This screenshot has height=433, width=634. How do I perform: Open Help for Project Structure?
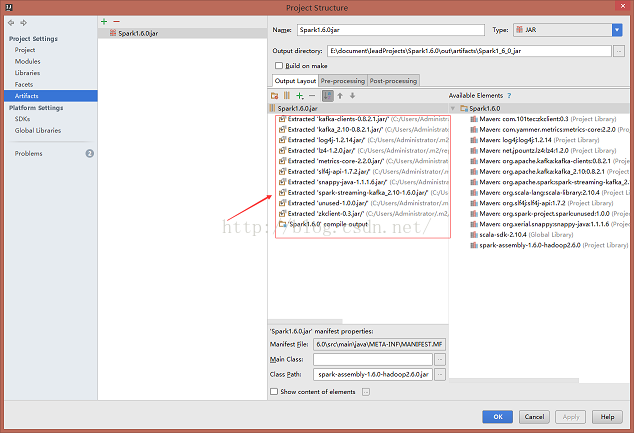click(x=607, y=417)
